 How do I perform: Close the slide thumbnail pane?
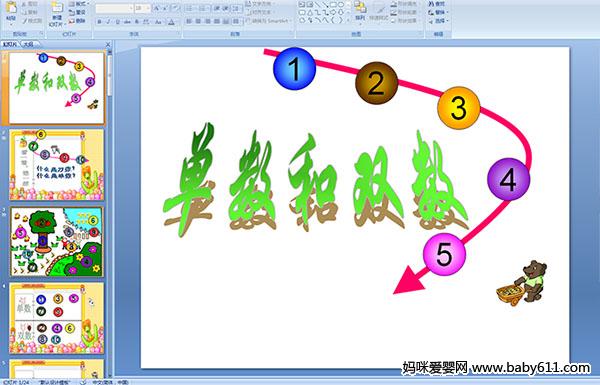pos(108,44)
